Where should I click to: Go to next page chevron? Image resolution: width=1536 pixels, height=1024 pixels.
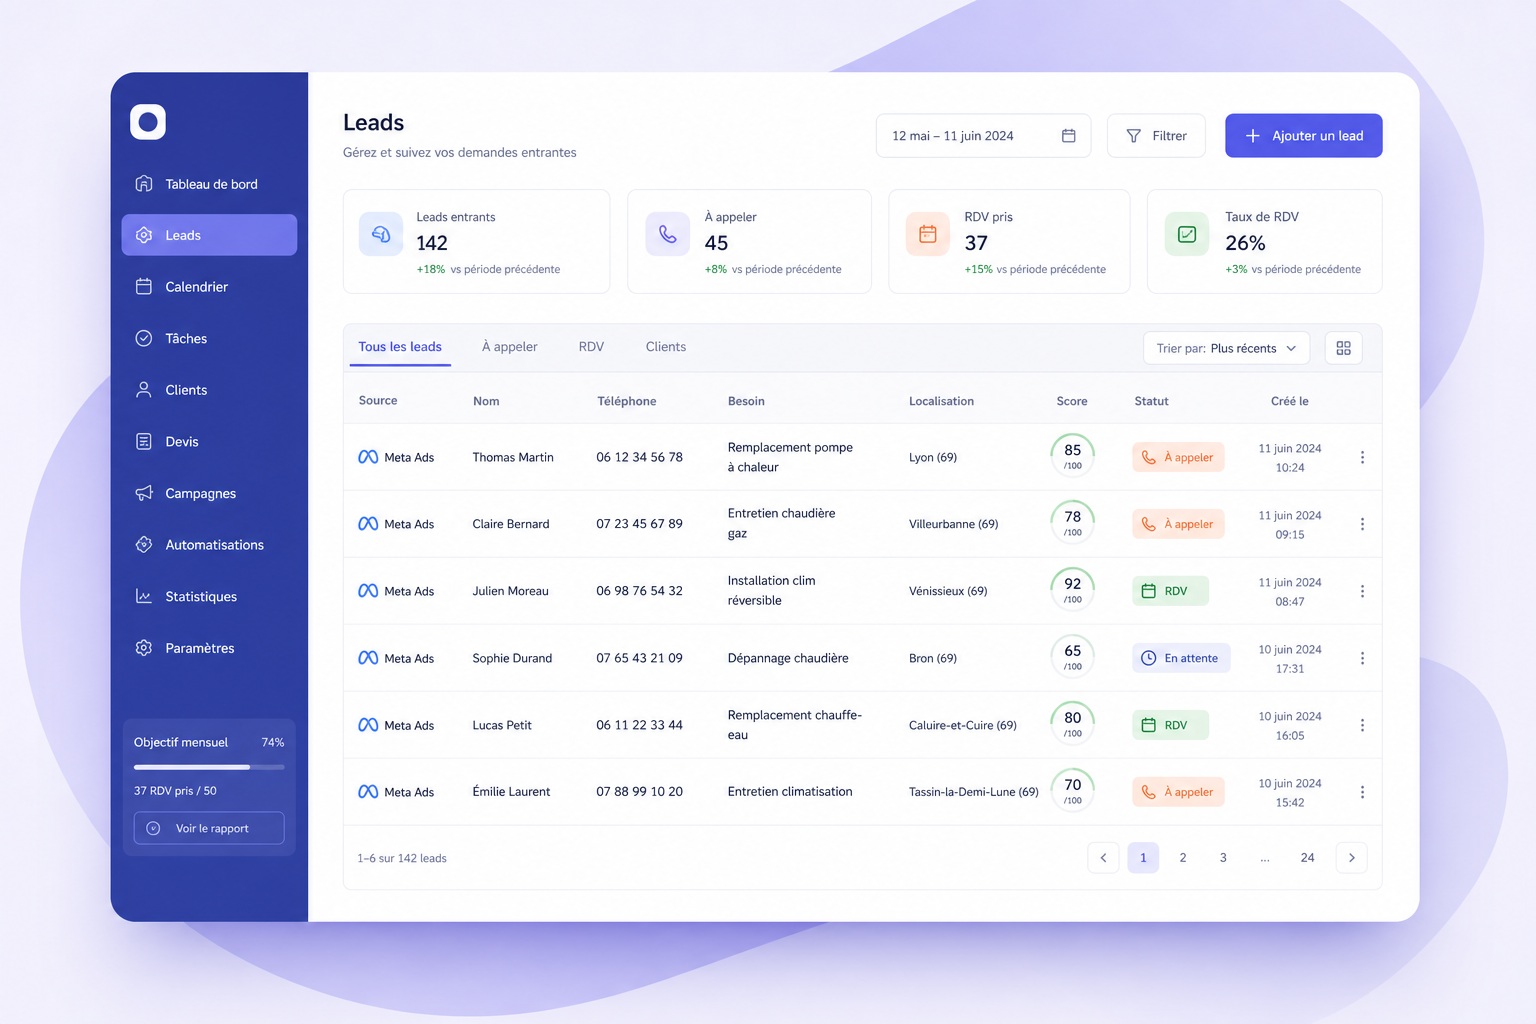coord(1351,858)
